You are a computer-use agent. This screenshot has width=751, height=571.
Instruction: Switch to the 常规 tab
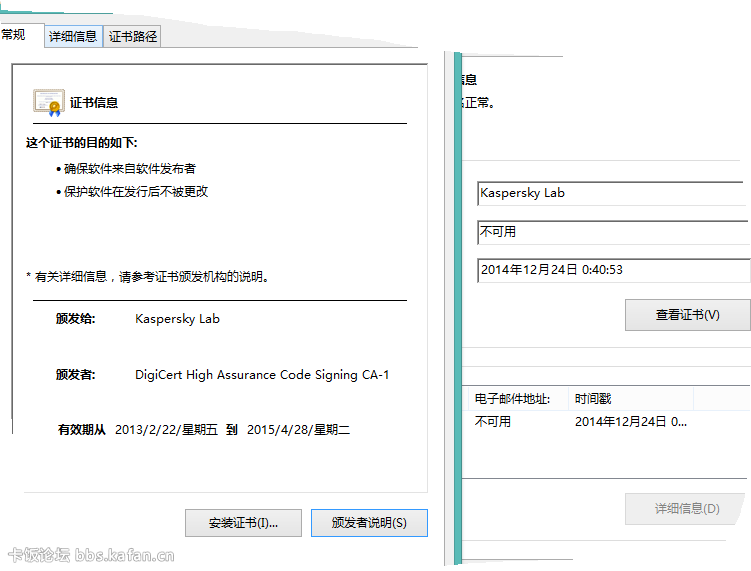(x=15, y=35)
